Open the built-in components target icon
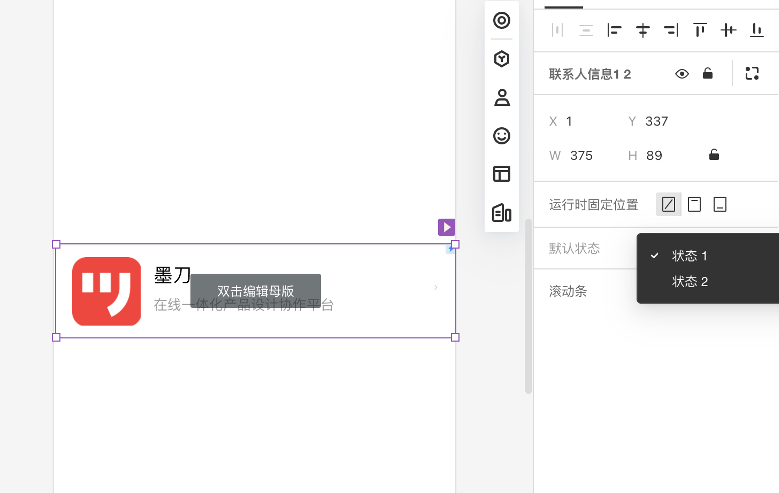Image resolution: width=779 pixels, height=493 pixels. [502, 20]
